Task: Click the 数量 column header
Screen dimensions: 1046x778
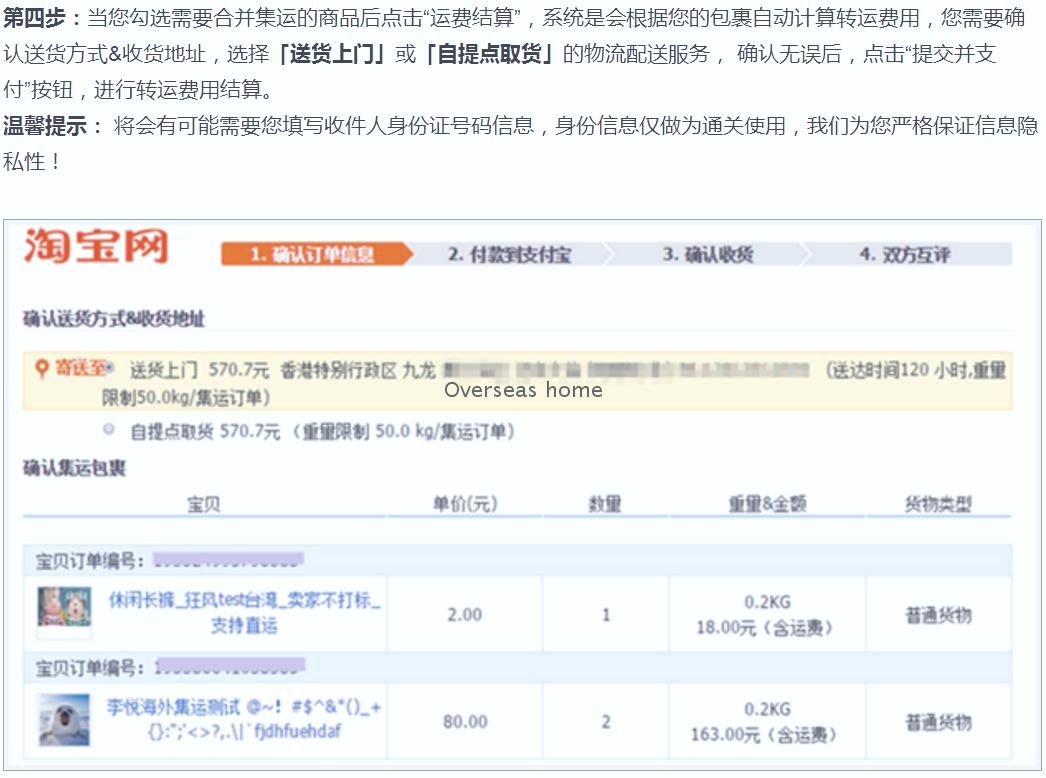Action: [x=605, y=504]
